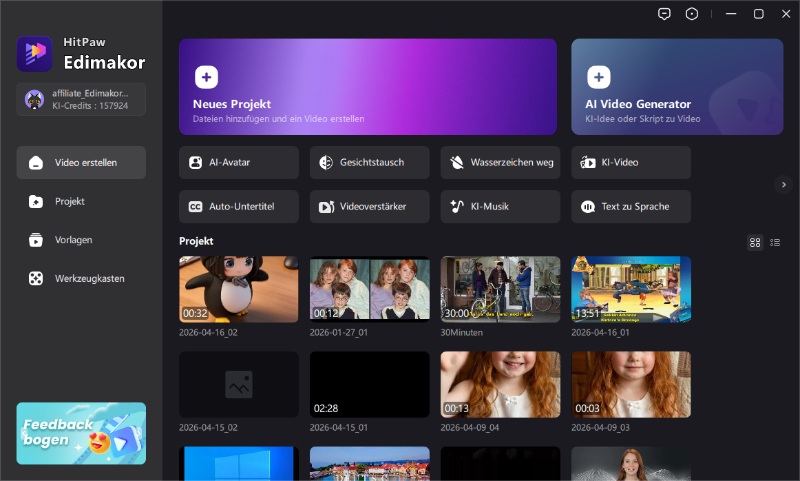This screenshot has width=800, height=481.
Task: Click the Projekt folder icon in sidebar
Action: 36,201
